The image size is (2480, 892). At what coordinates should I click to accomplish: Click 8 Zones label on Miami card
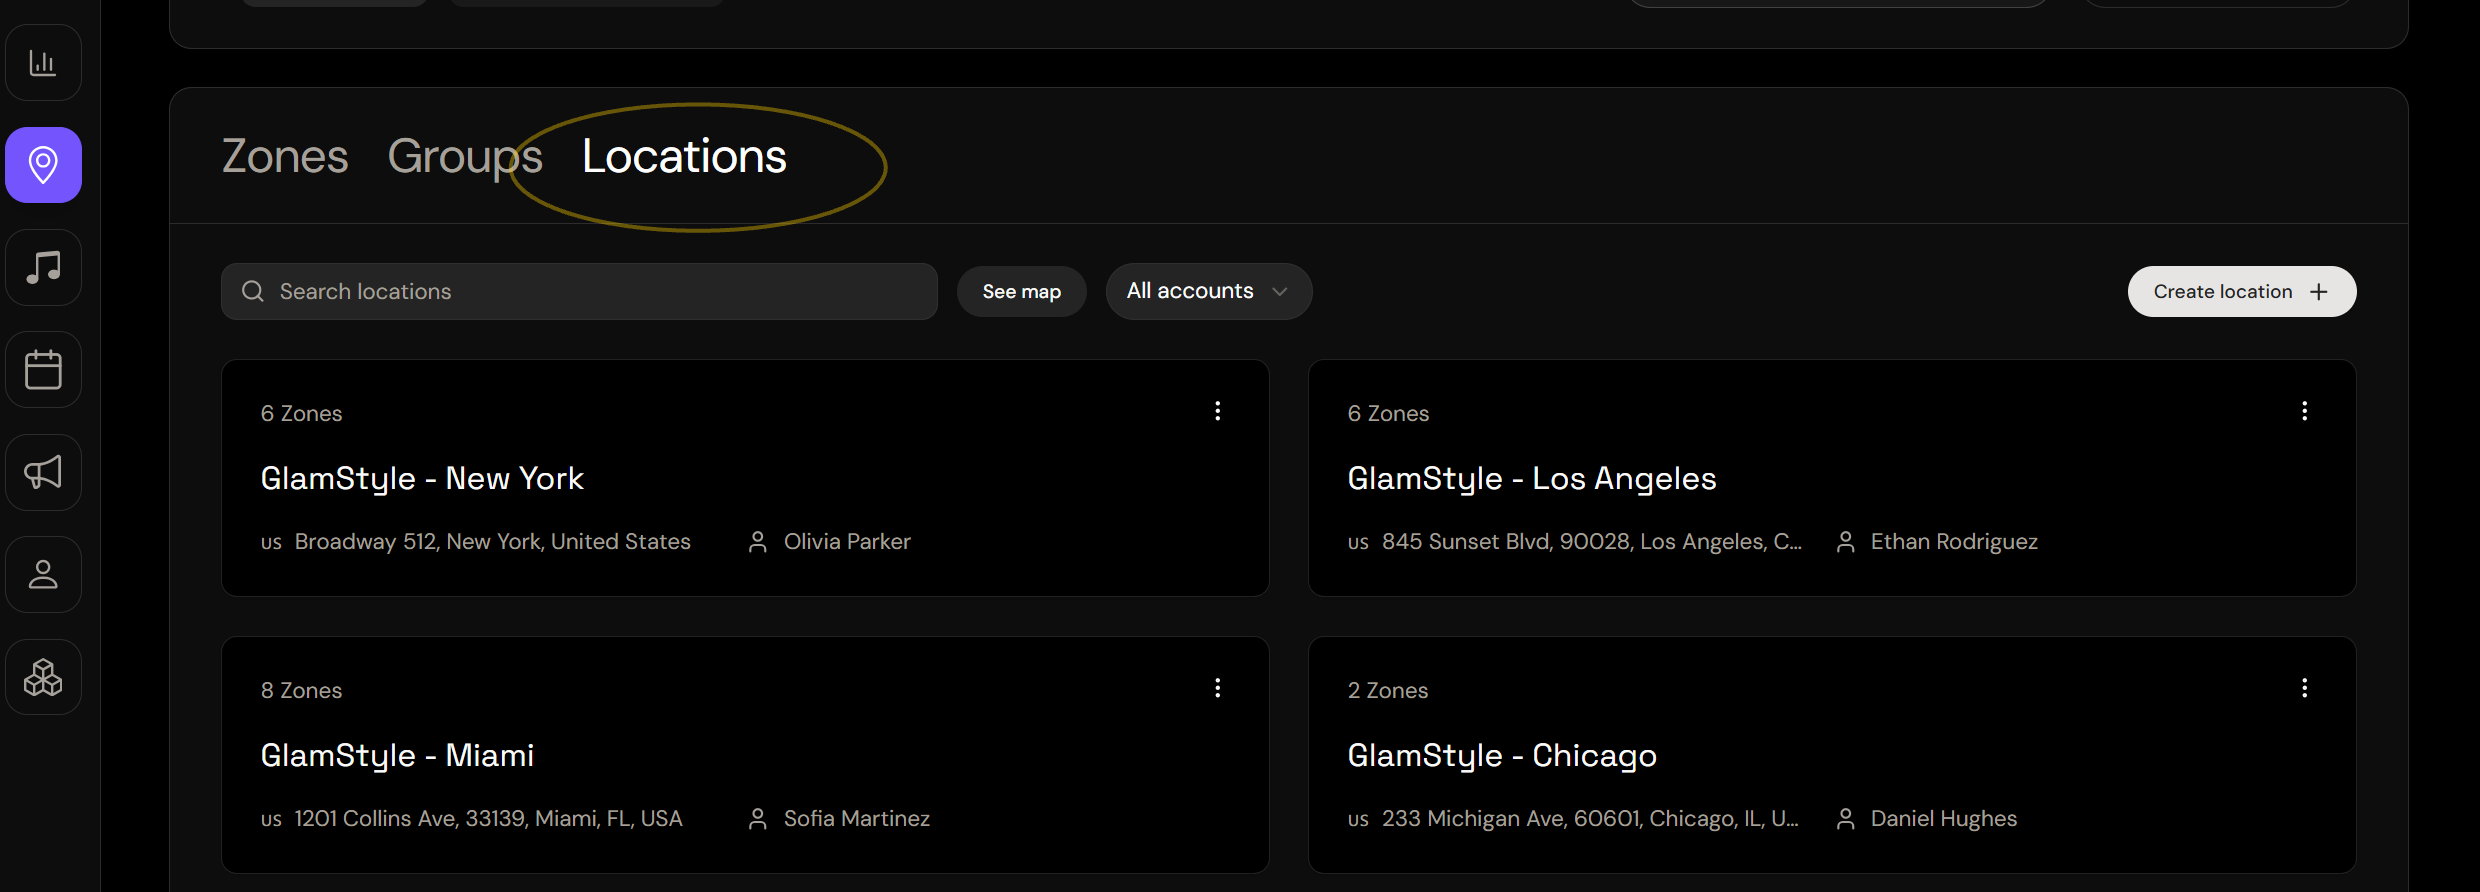[x=301, y=690]
